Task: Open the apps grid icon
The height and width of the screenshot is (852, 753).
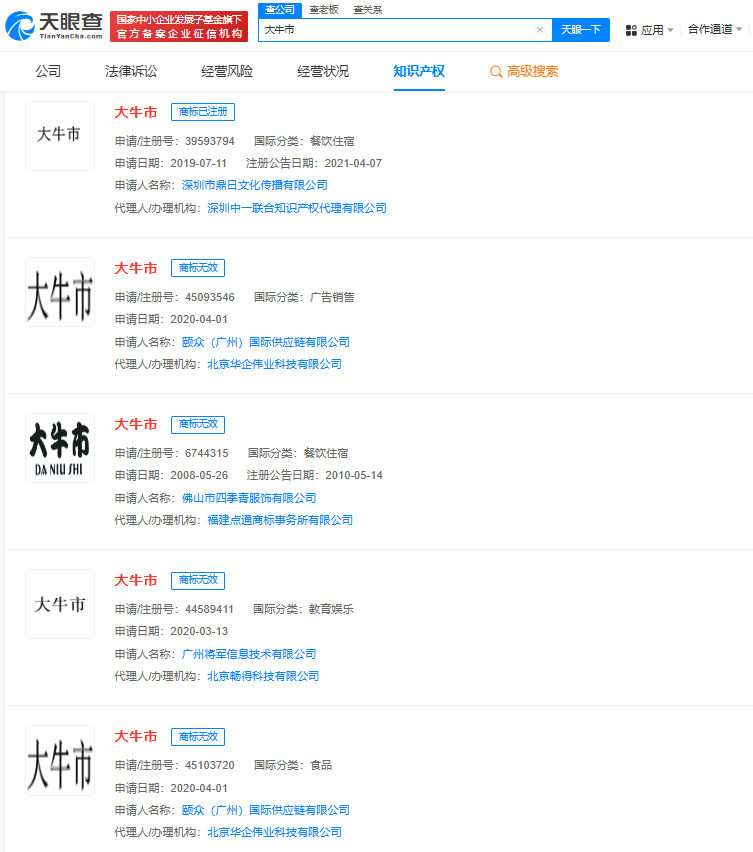Action: [631, 30]
